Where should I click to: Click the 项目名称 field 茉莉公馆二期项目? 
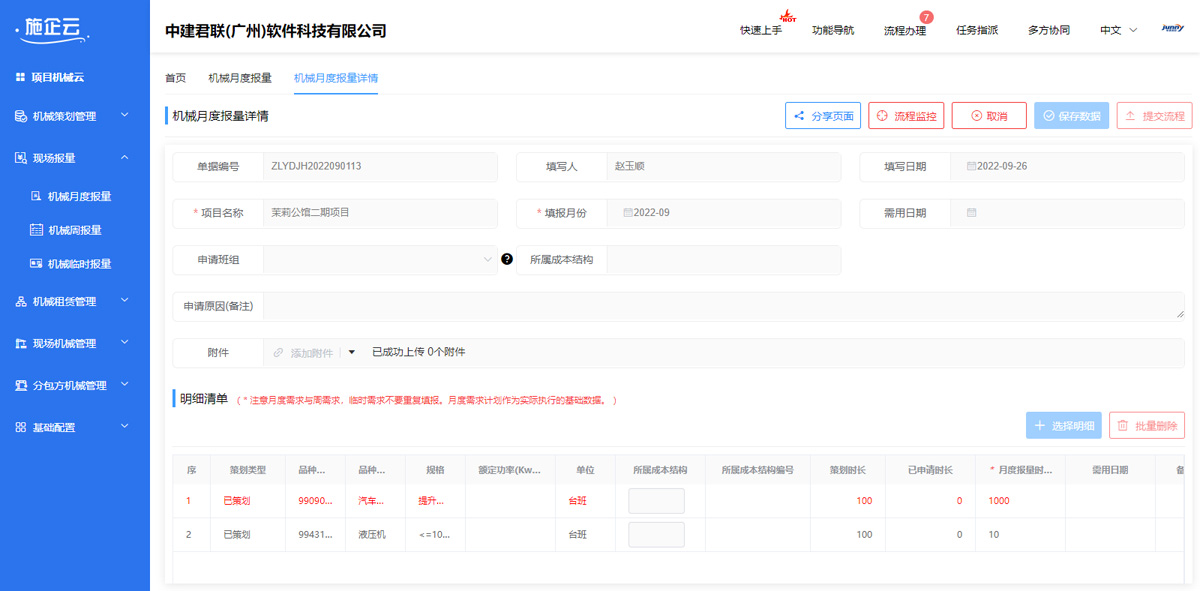tap(380, 212)
